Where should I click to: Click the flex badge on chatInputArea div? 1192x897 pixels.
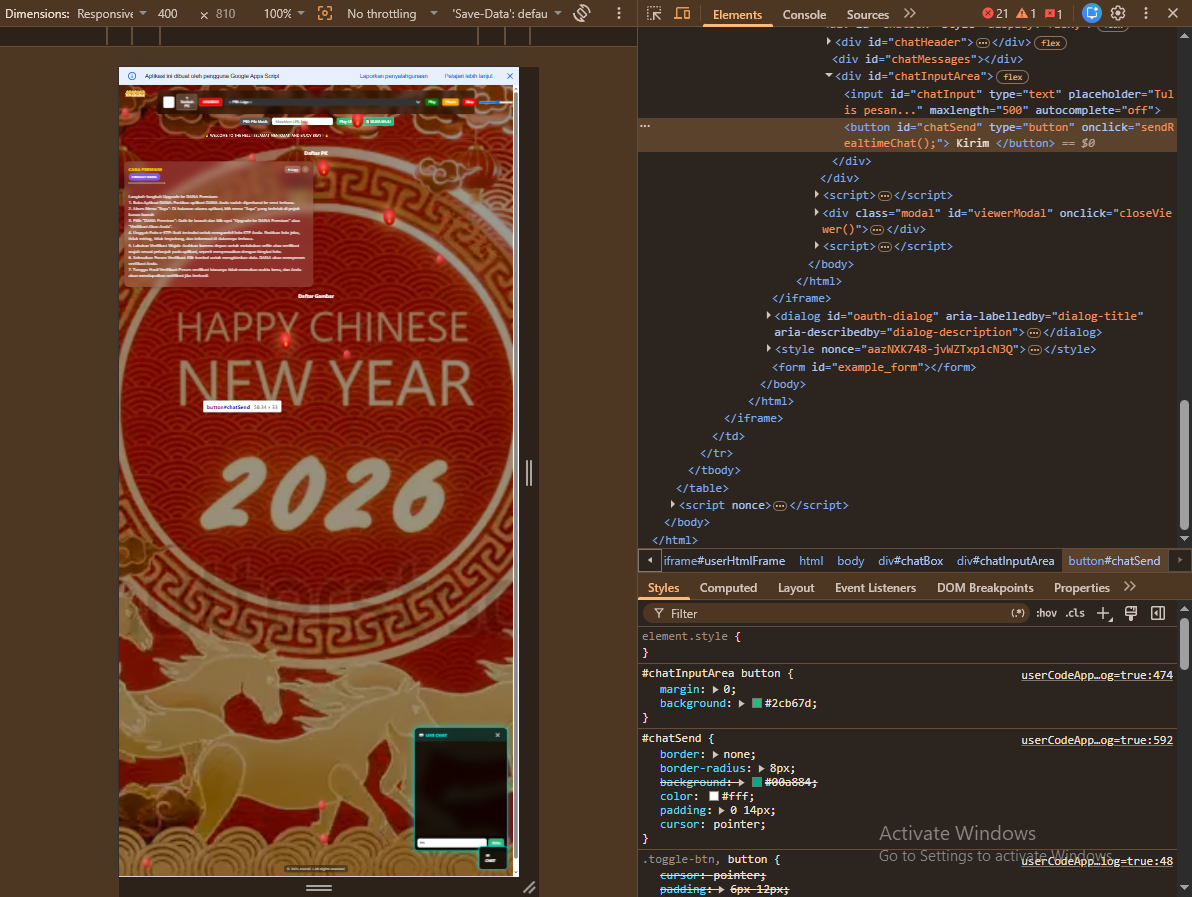click(1013, 77)
